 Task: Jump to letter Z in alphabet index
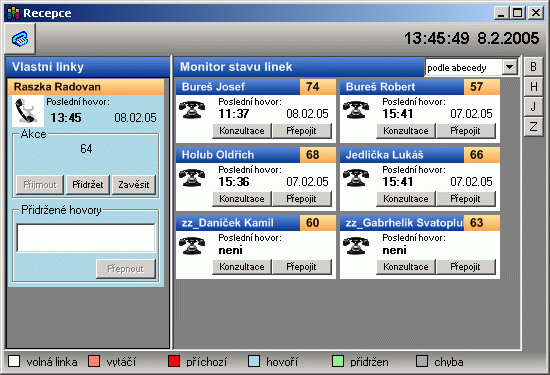534,126
